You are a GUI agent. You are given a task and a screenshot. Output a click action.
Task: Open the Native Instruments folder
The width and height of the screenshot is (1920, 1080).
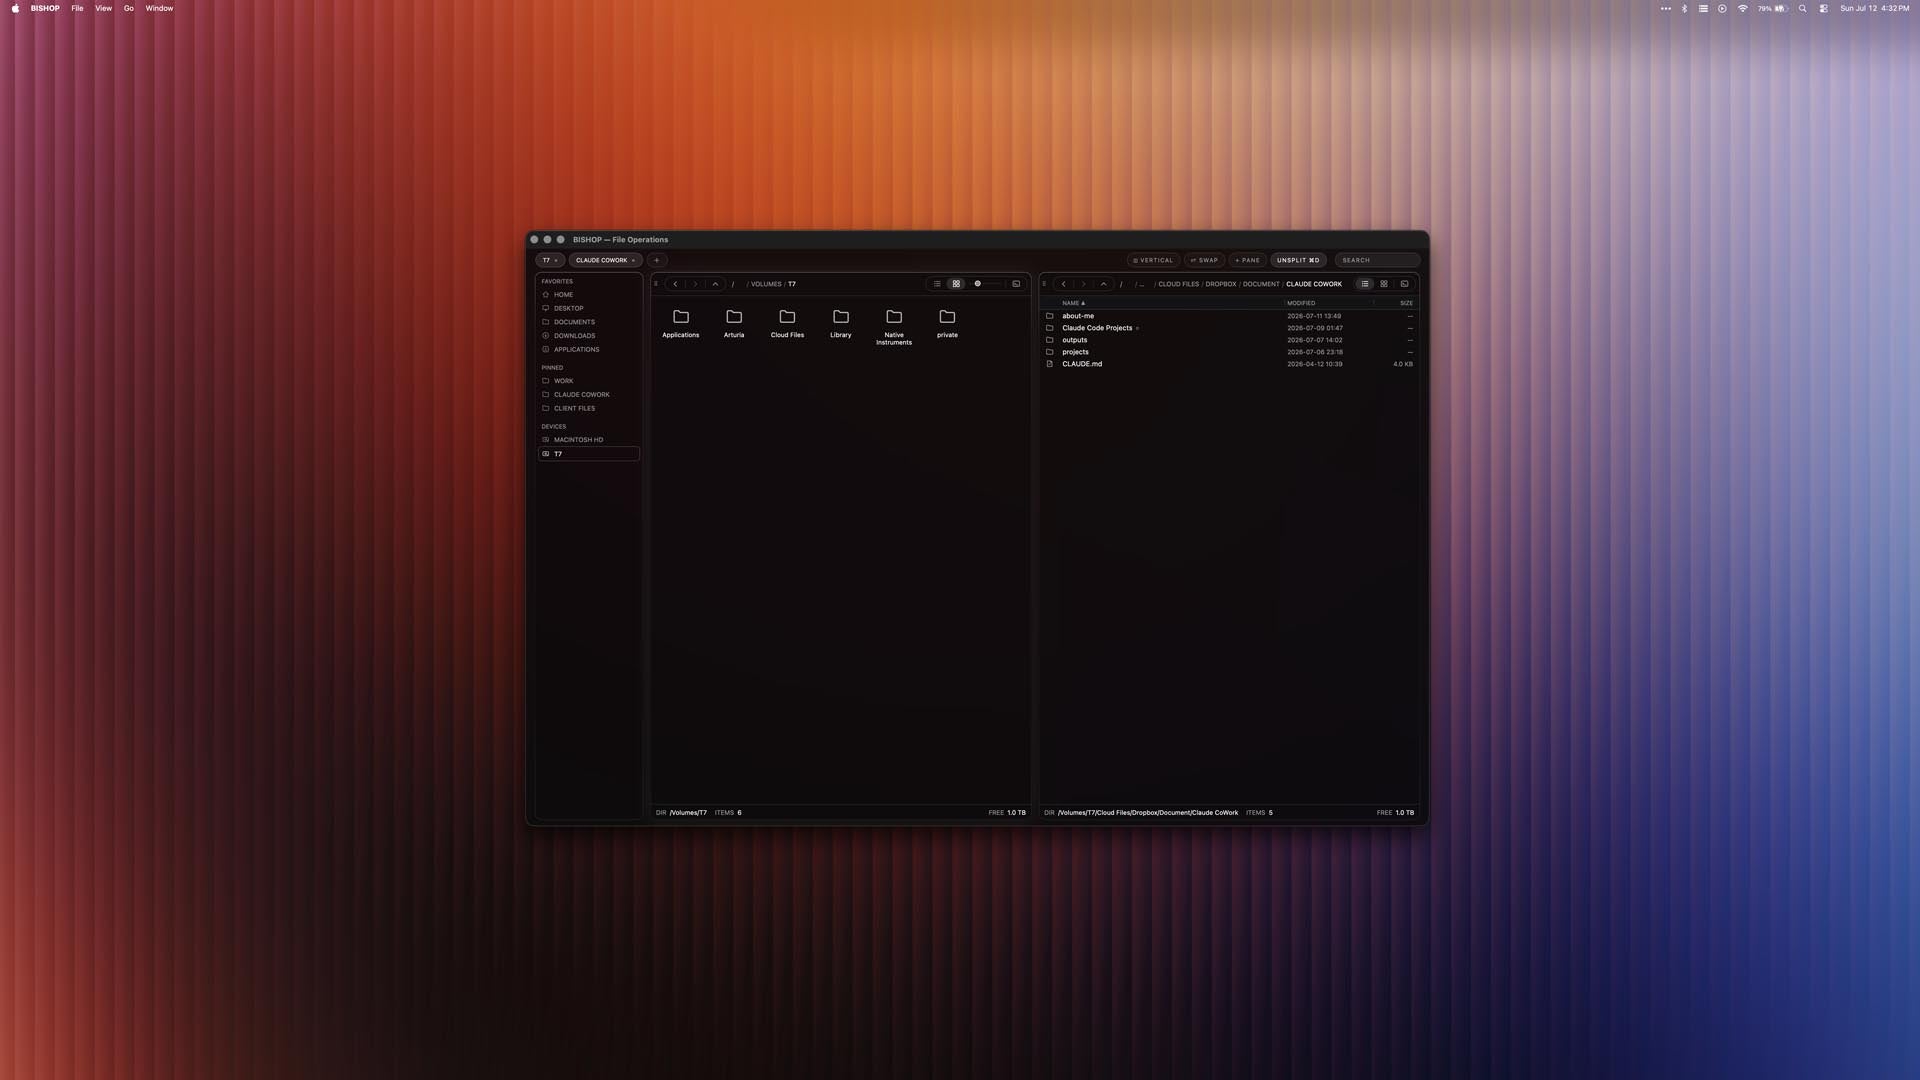[894, 326]
